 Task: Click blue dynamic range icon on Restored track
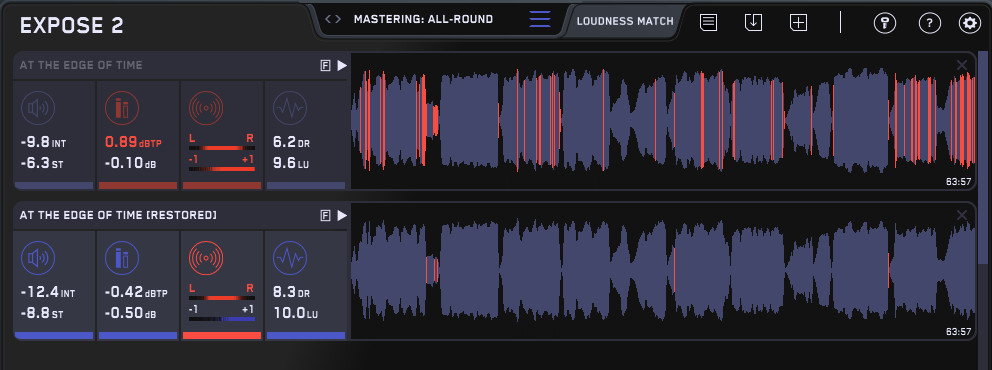290,259
